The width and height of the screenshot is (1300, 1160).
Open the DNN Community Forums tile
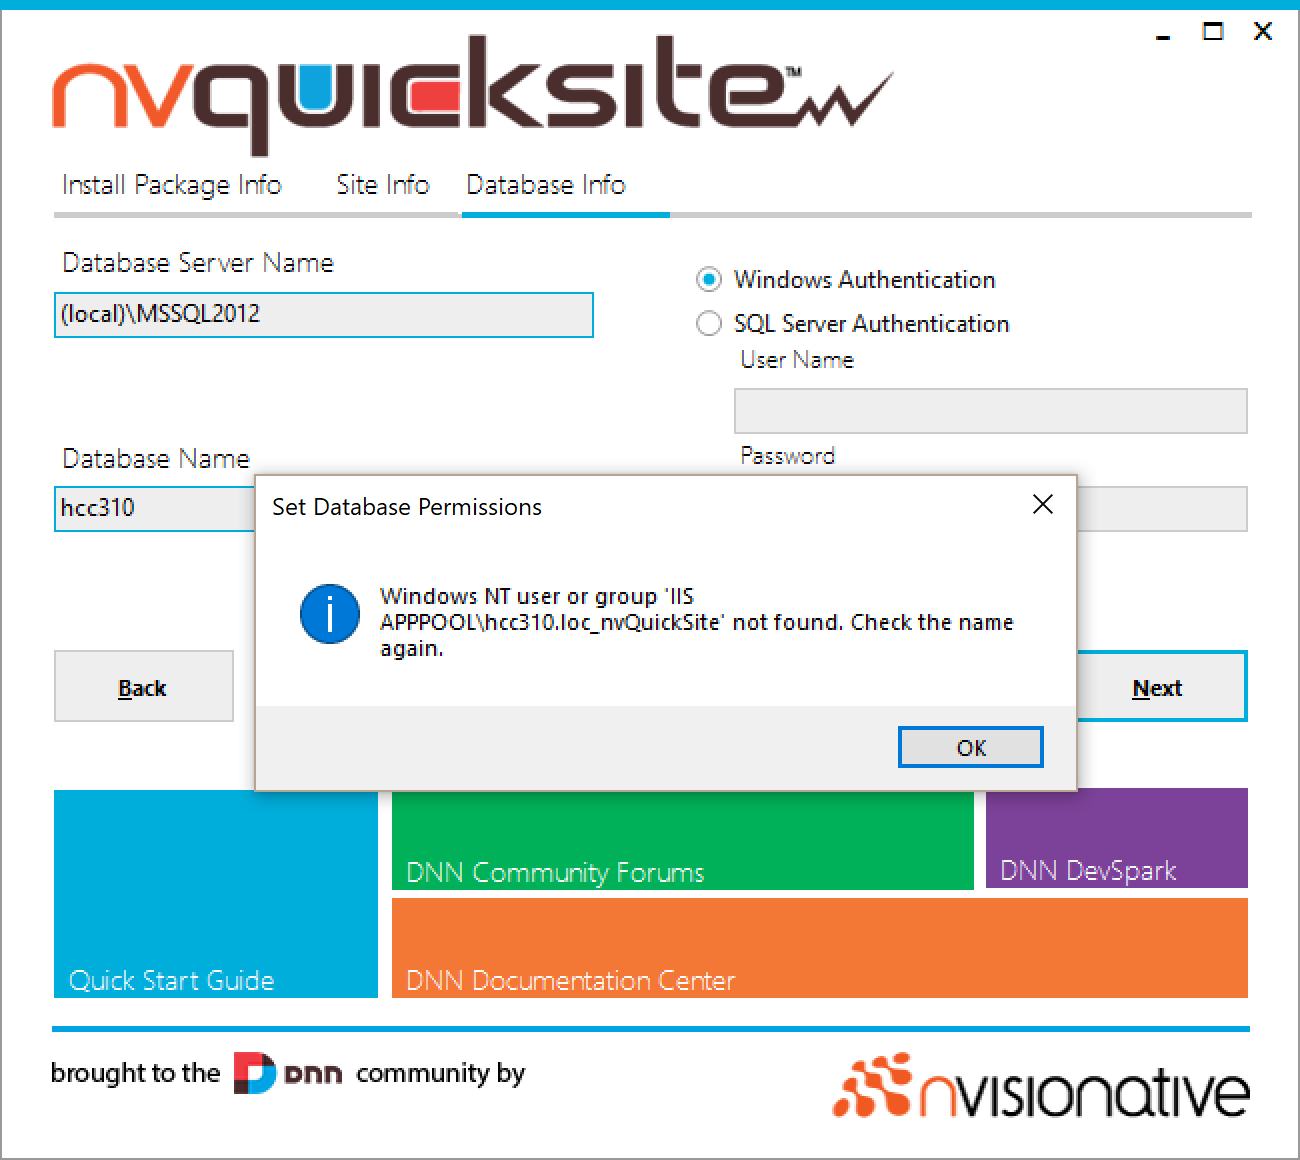pyautogui.click(x=682, y=840)
